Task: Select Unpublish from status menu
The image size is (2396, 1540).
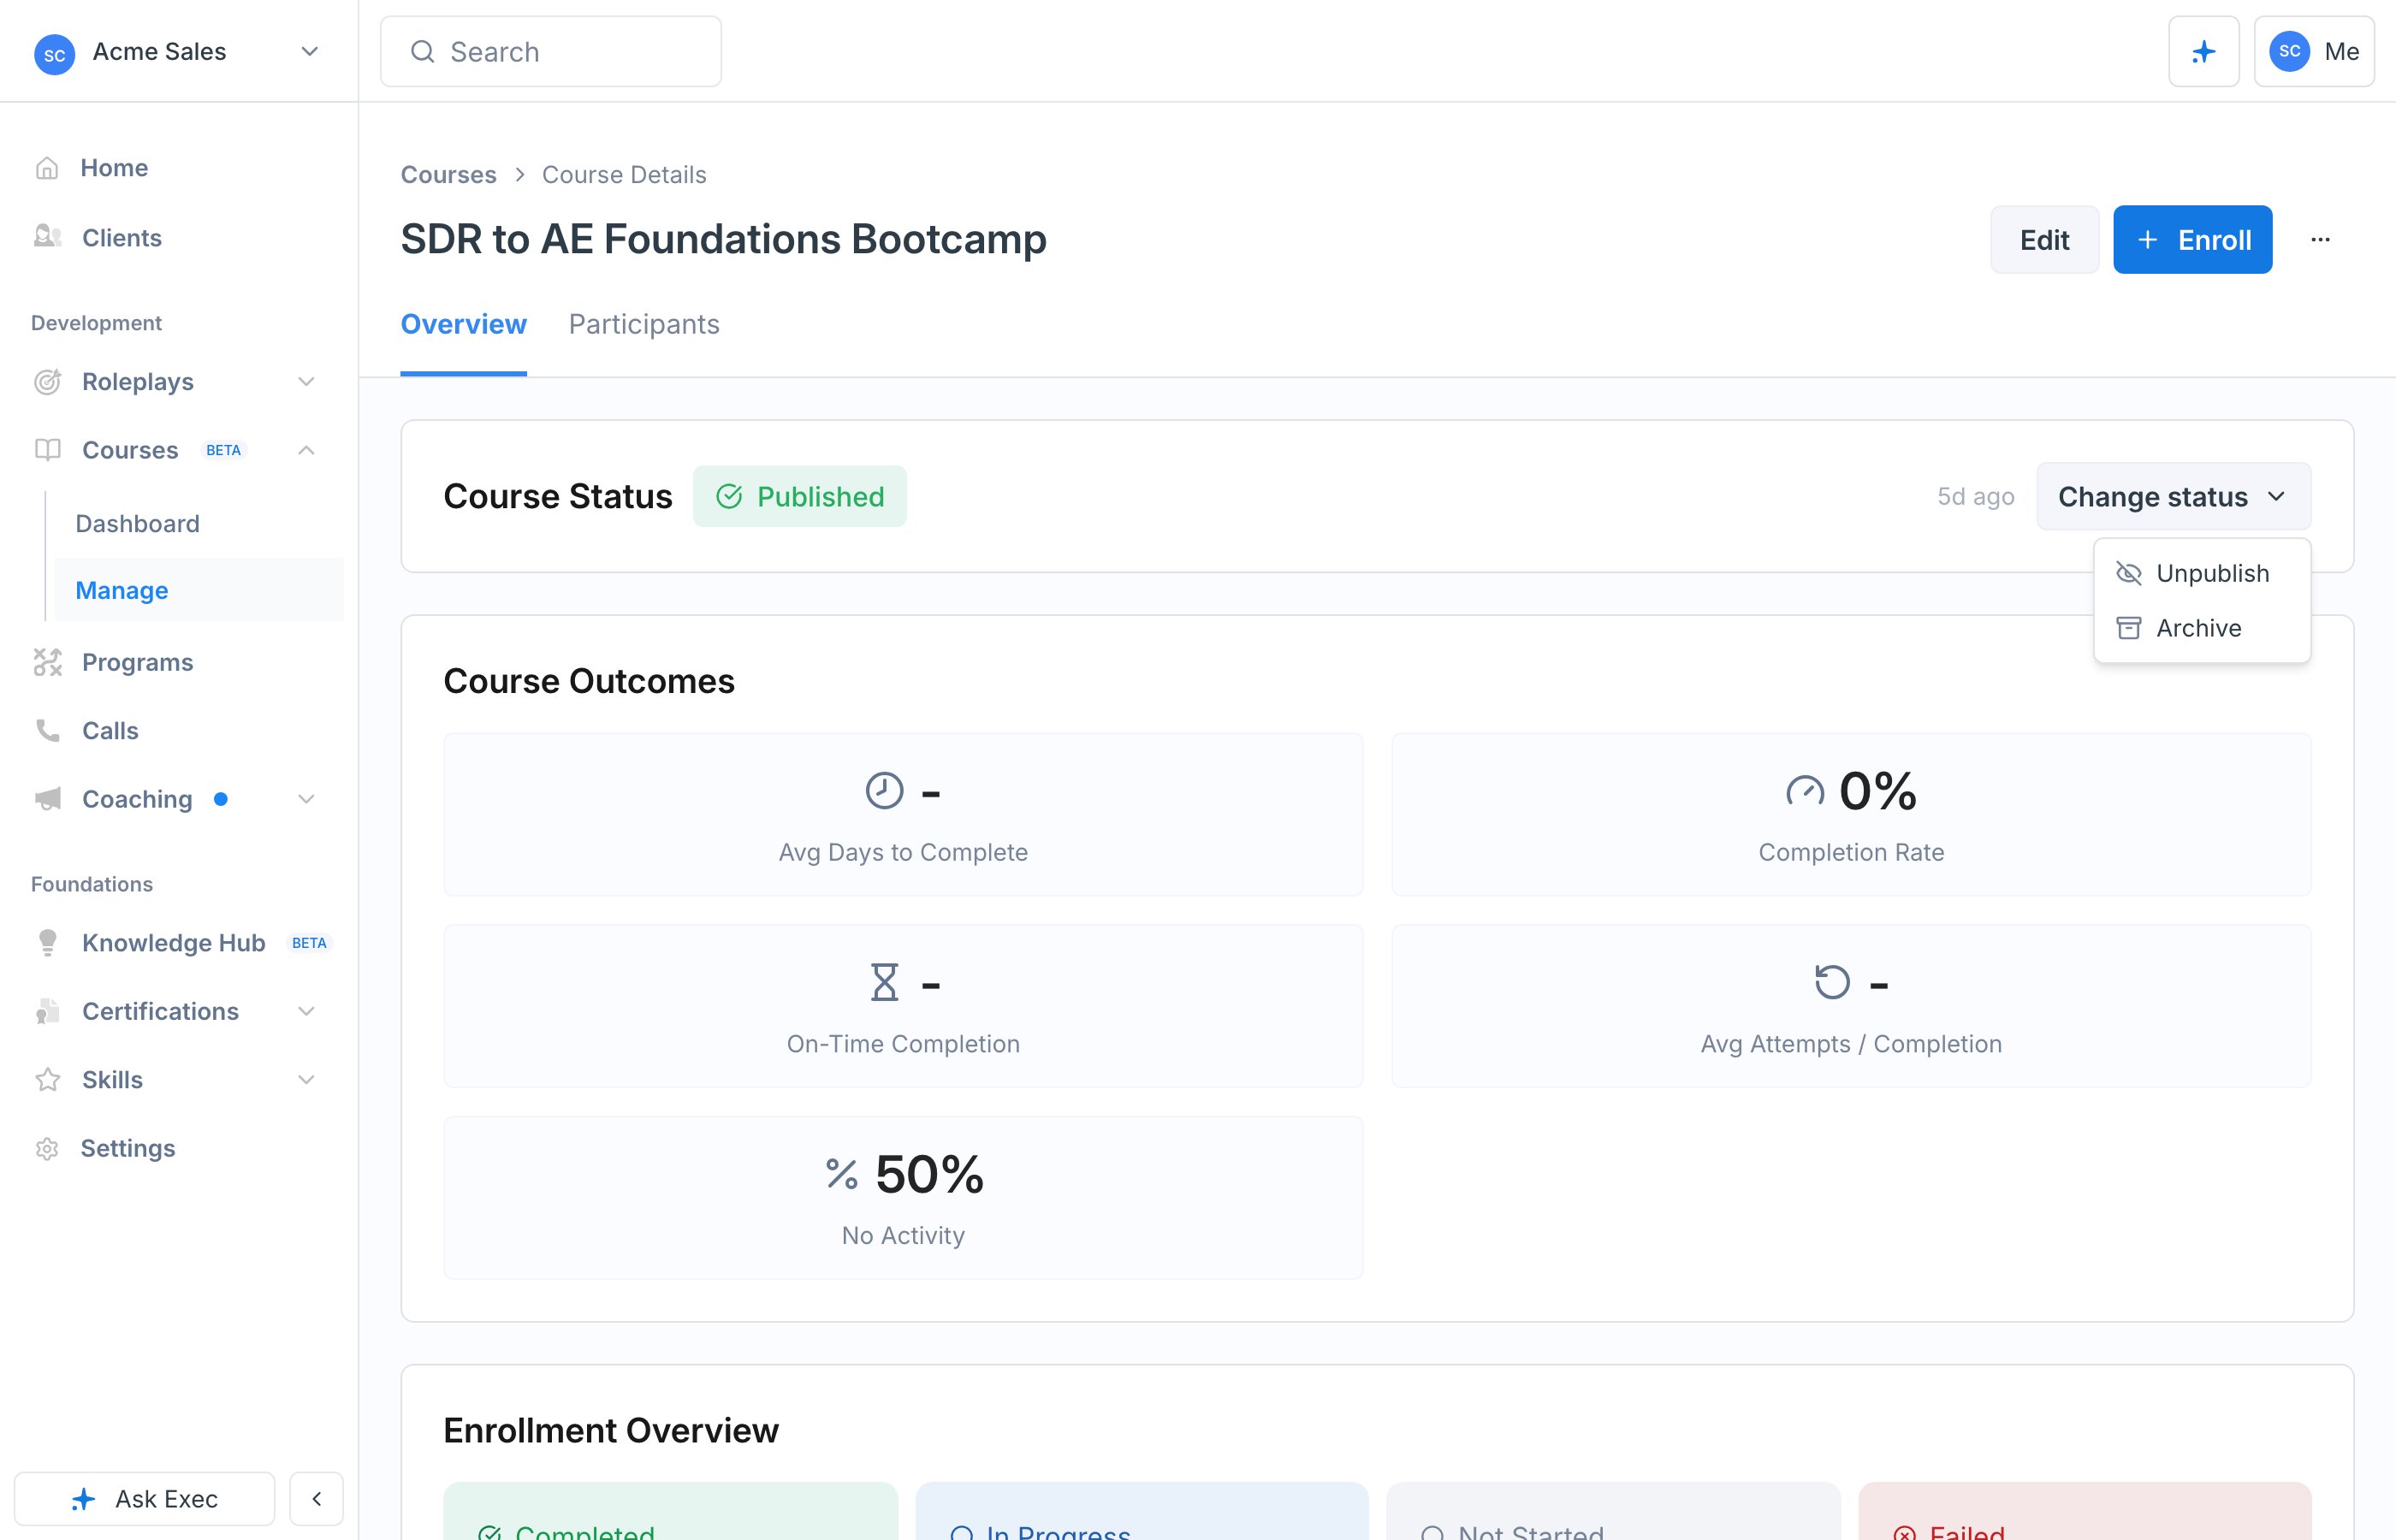Action: 2201,573
